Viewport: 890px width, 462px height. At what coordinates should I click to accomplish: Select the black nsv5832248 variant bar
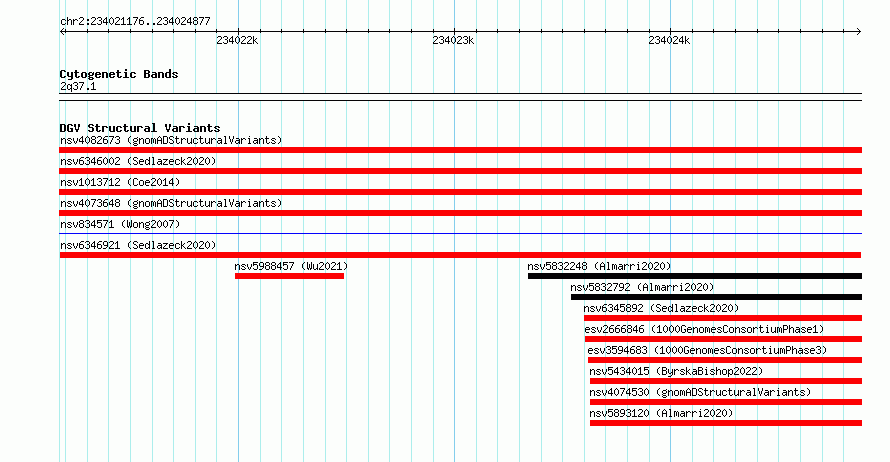tap(695, 276)
